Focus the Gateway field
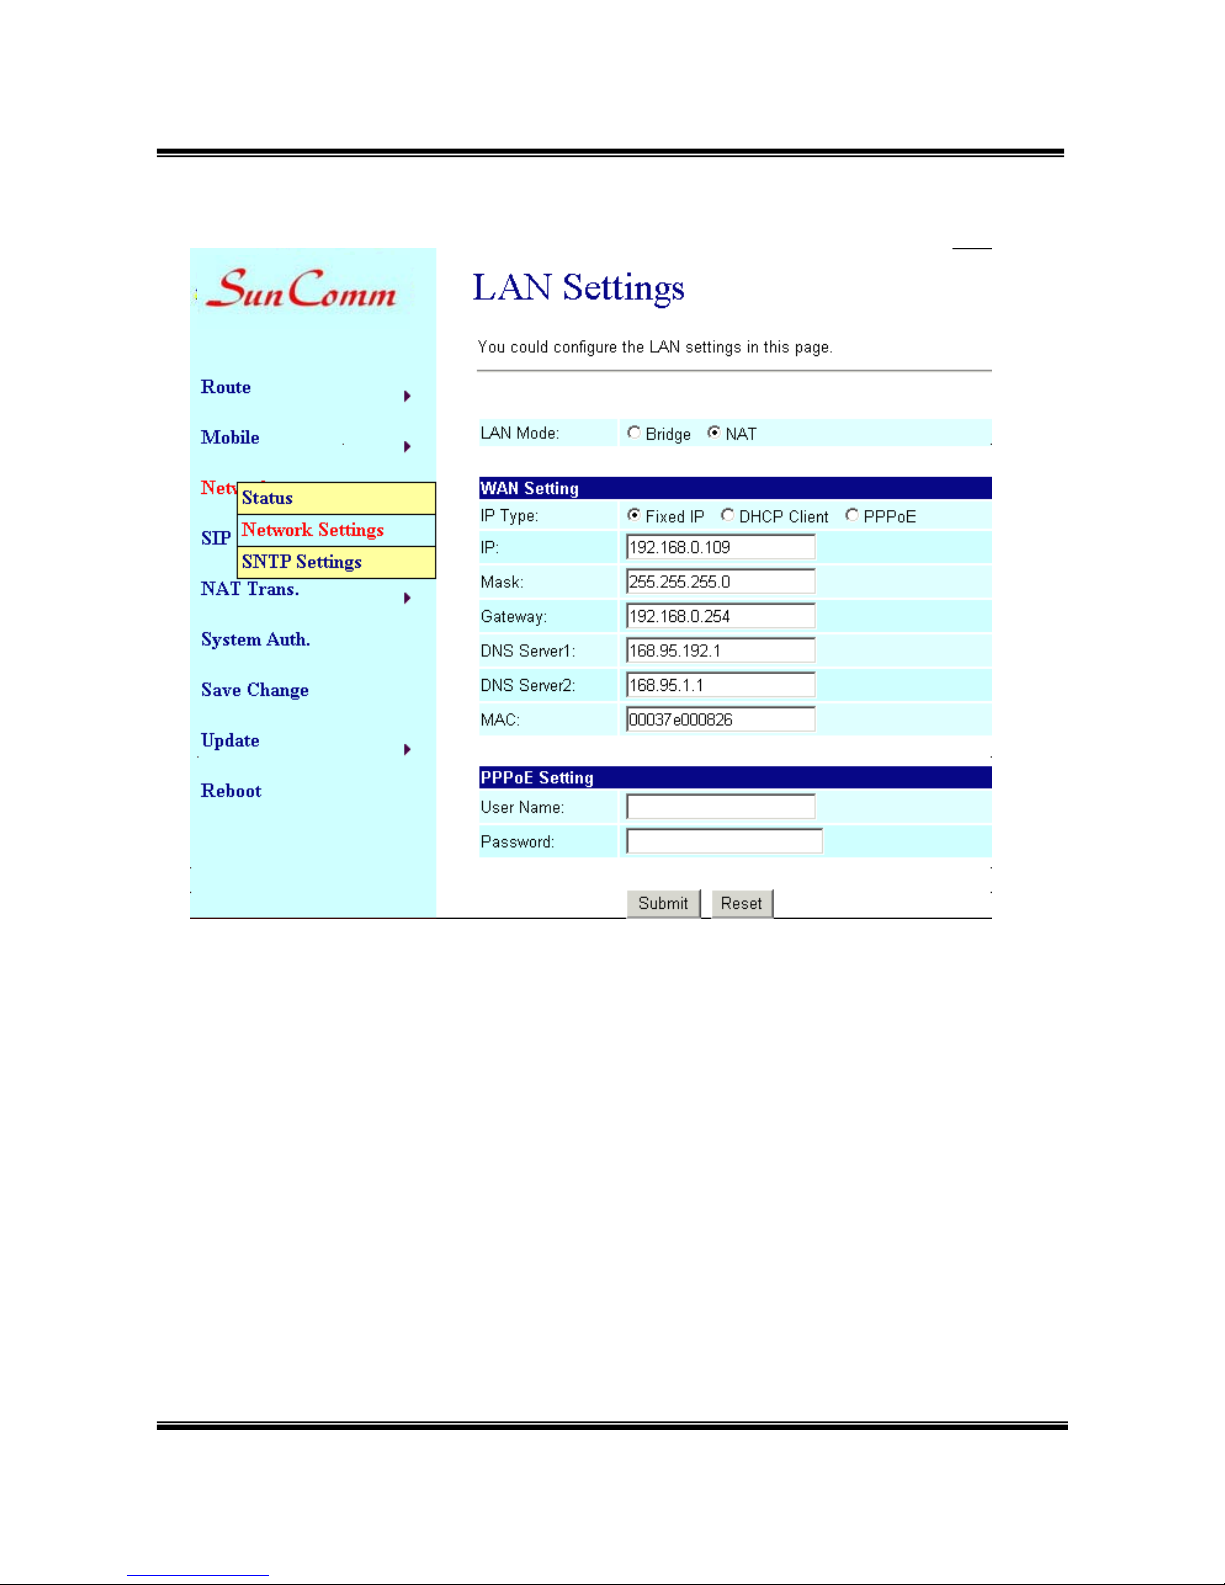Screen dimensions: 1225x1585 tap(721, 616)
